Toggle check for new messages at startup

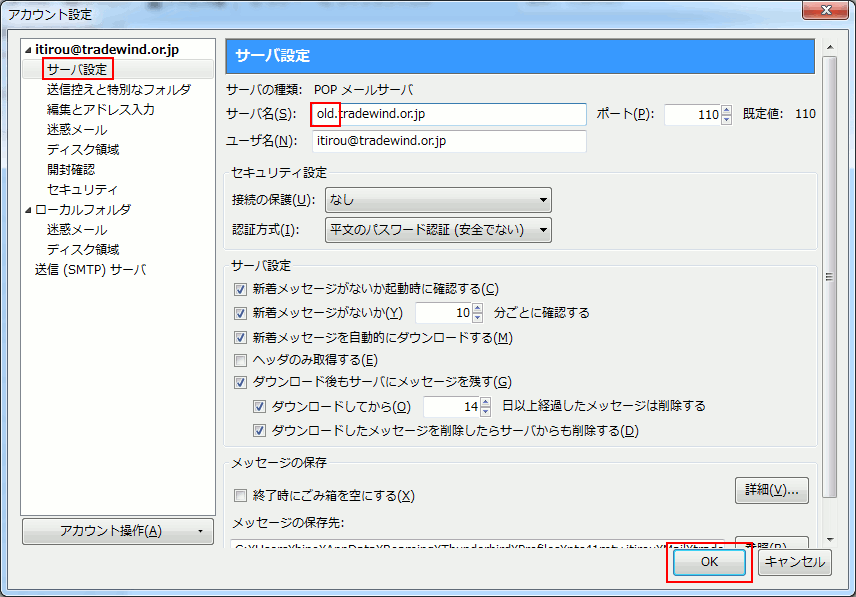tap(240, 289)
